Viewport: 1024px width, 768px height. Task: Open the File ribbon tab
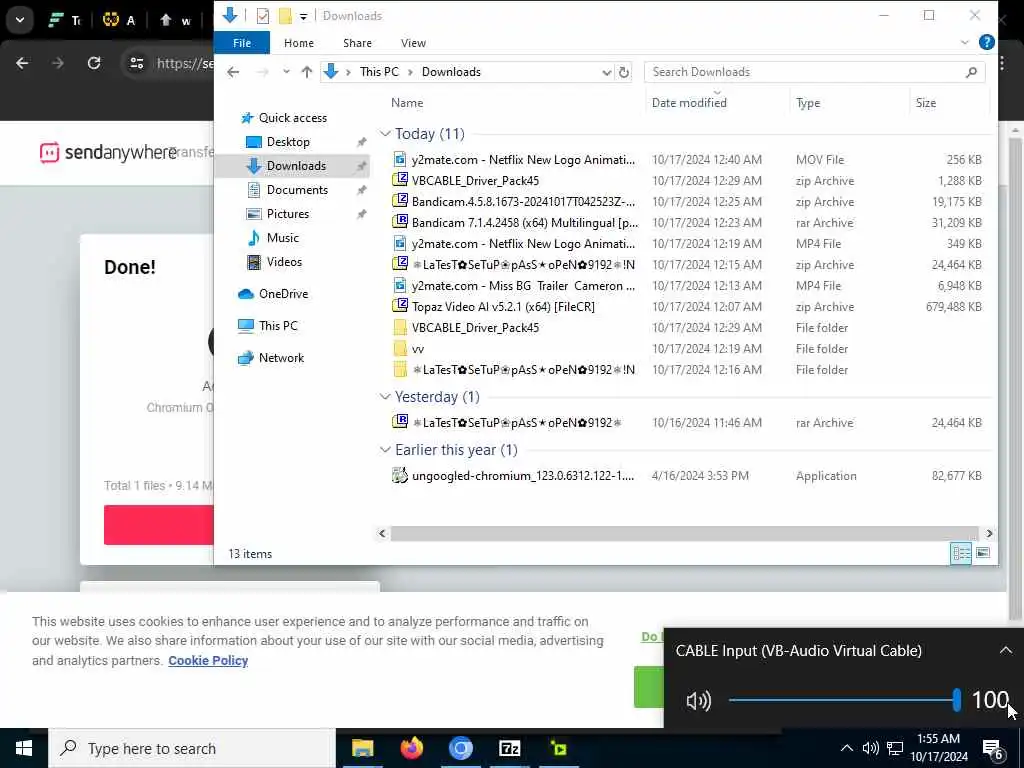[242, 43]
